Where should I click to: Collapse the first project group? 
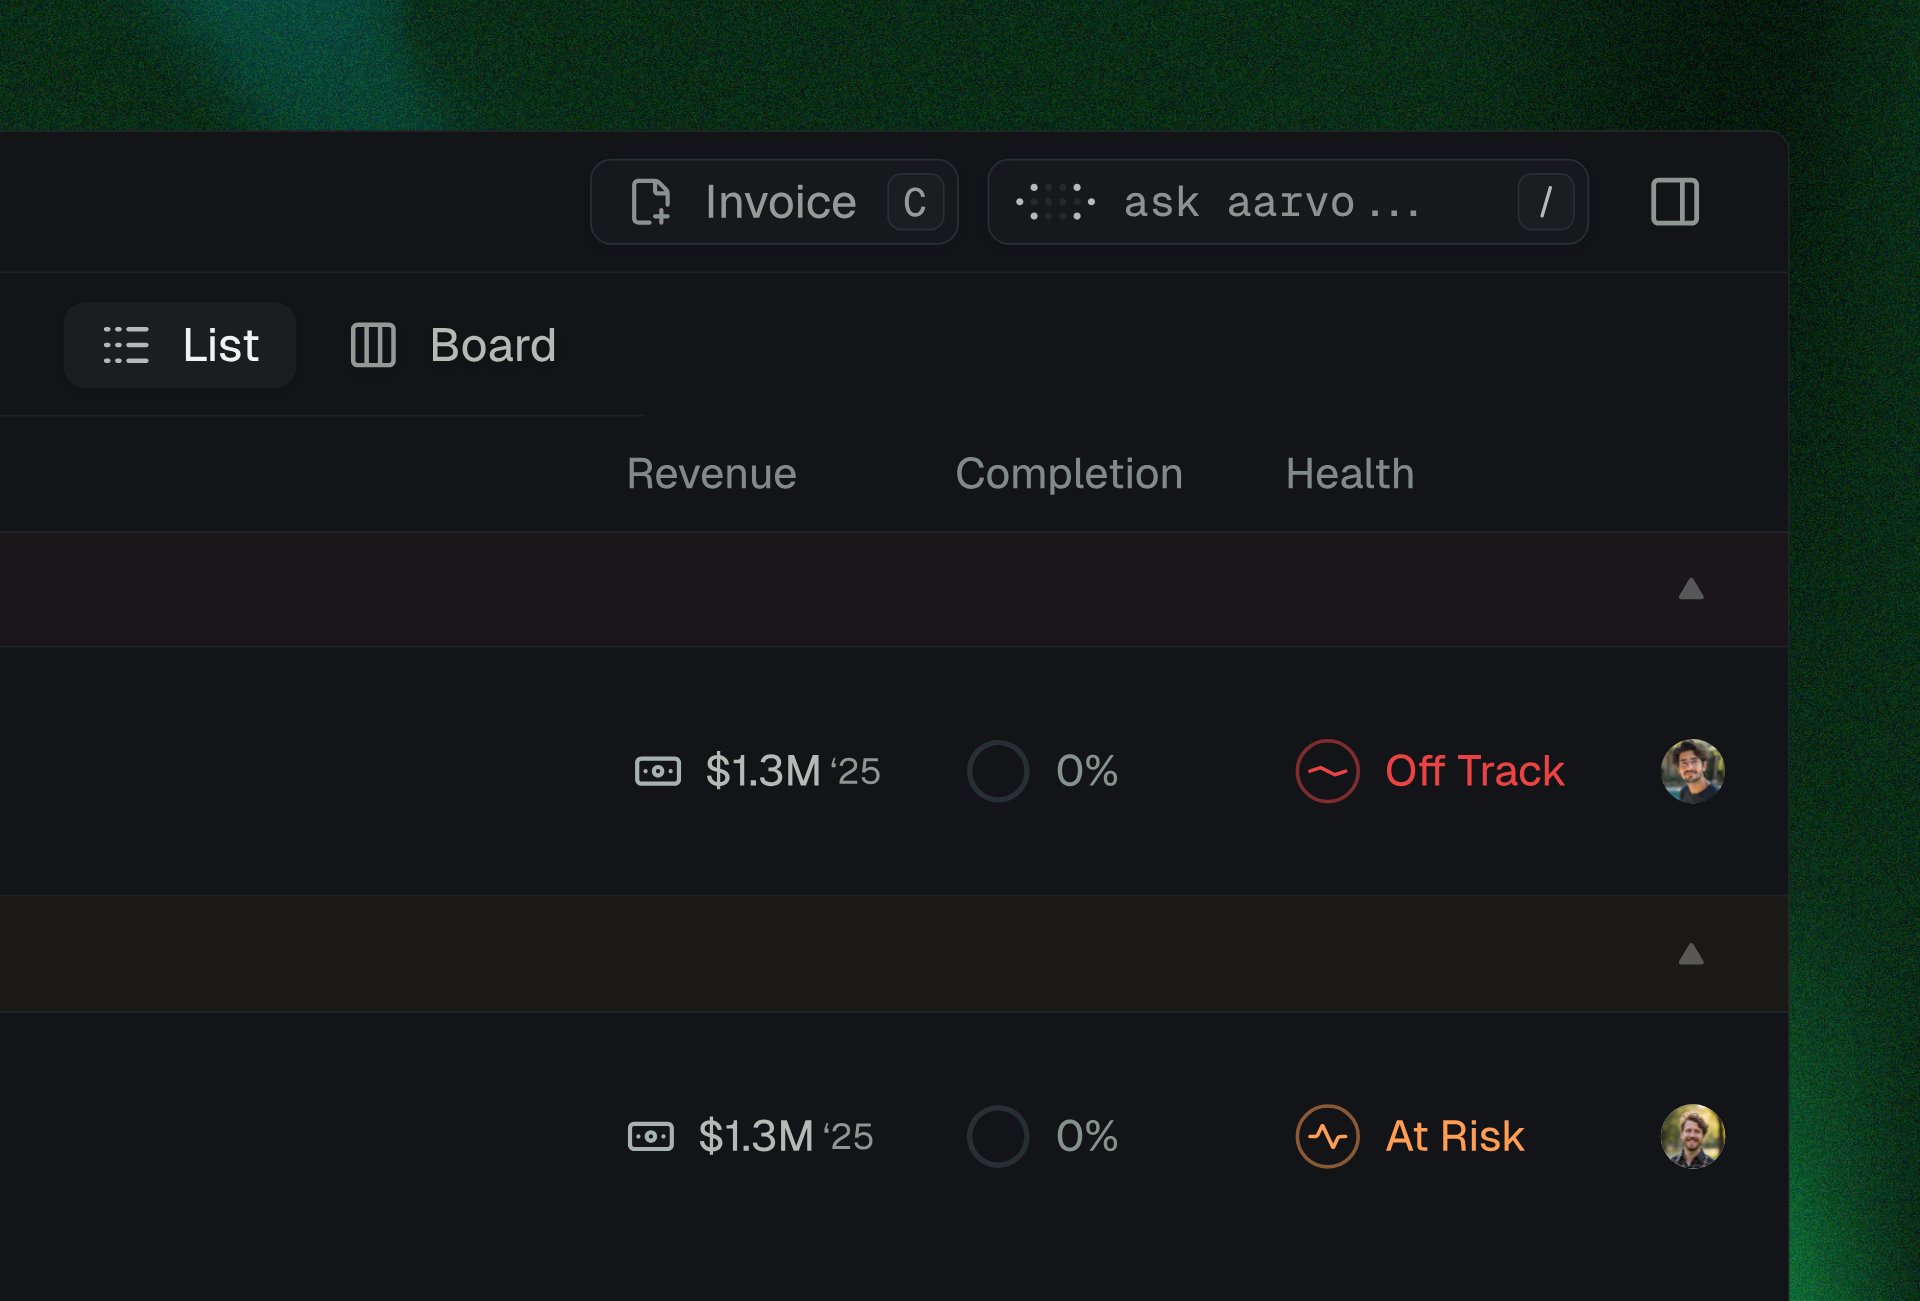[1691, 589]
